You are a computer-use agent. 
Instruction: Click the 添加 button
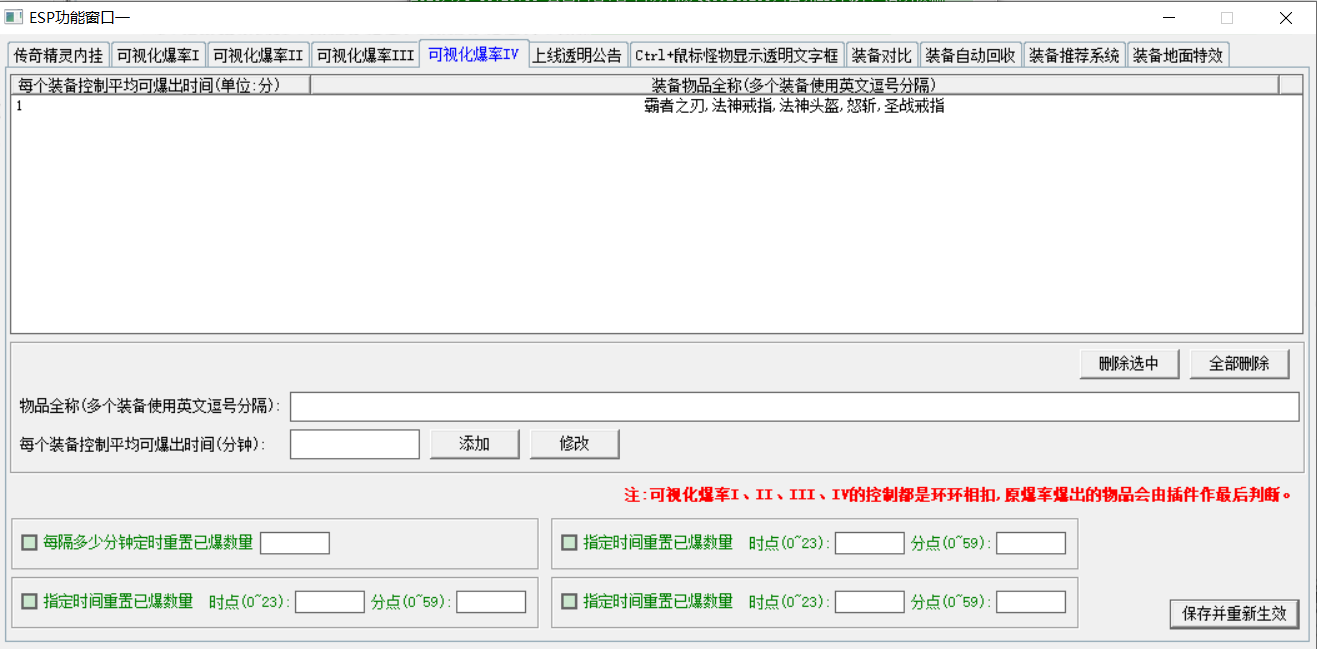pyautogui.click(x=474, y=444)
